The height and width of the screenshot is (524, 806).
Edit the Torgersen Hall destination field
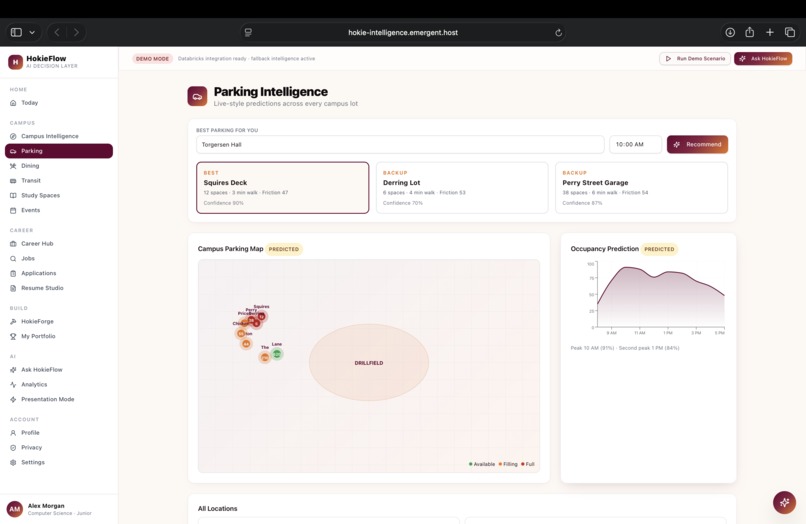(400, 144)
